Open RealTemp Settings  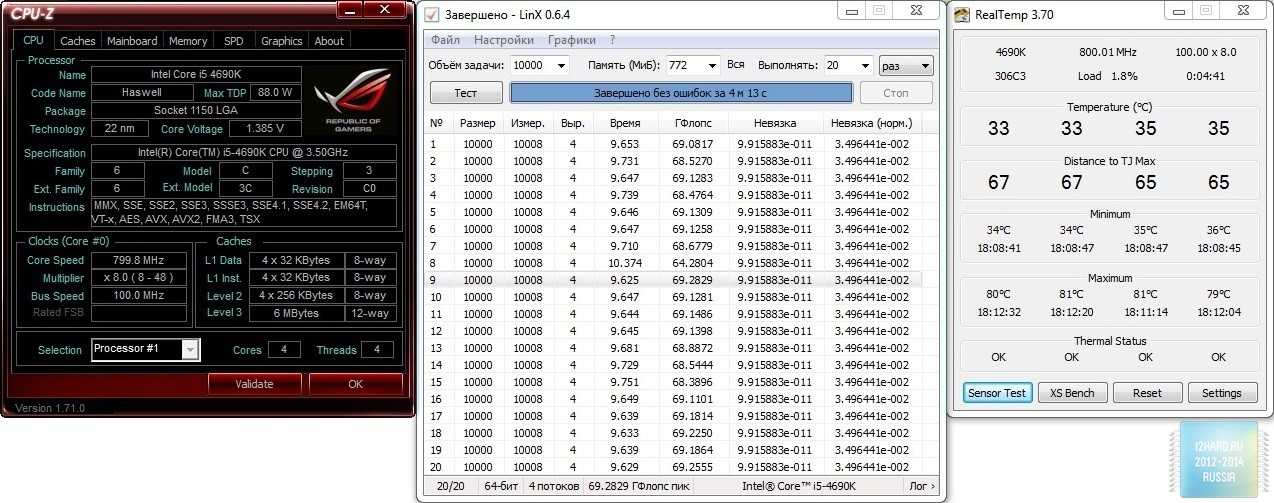pyautogui.click(x=1221, y=393)
